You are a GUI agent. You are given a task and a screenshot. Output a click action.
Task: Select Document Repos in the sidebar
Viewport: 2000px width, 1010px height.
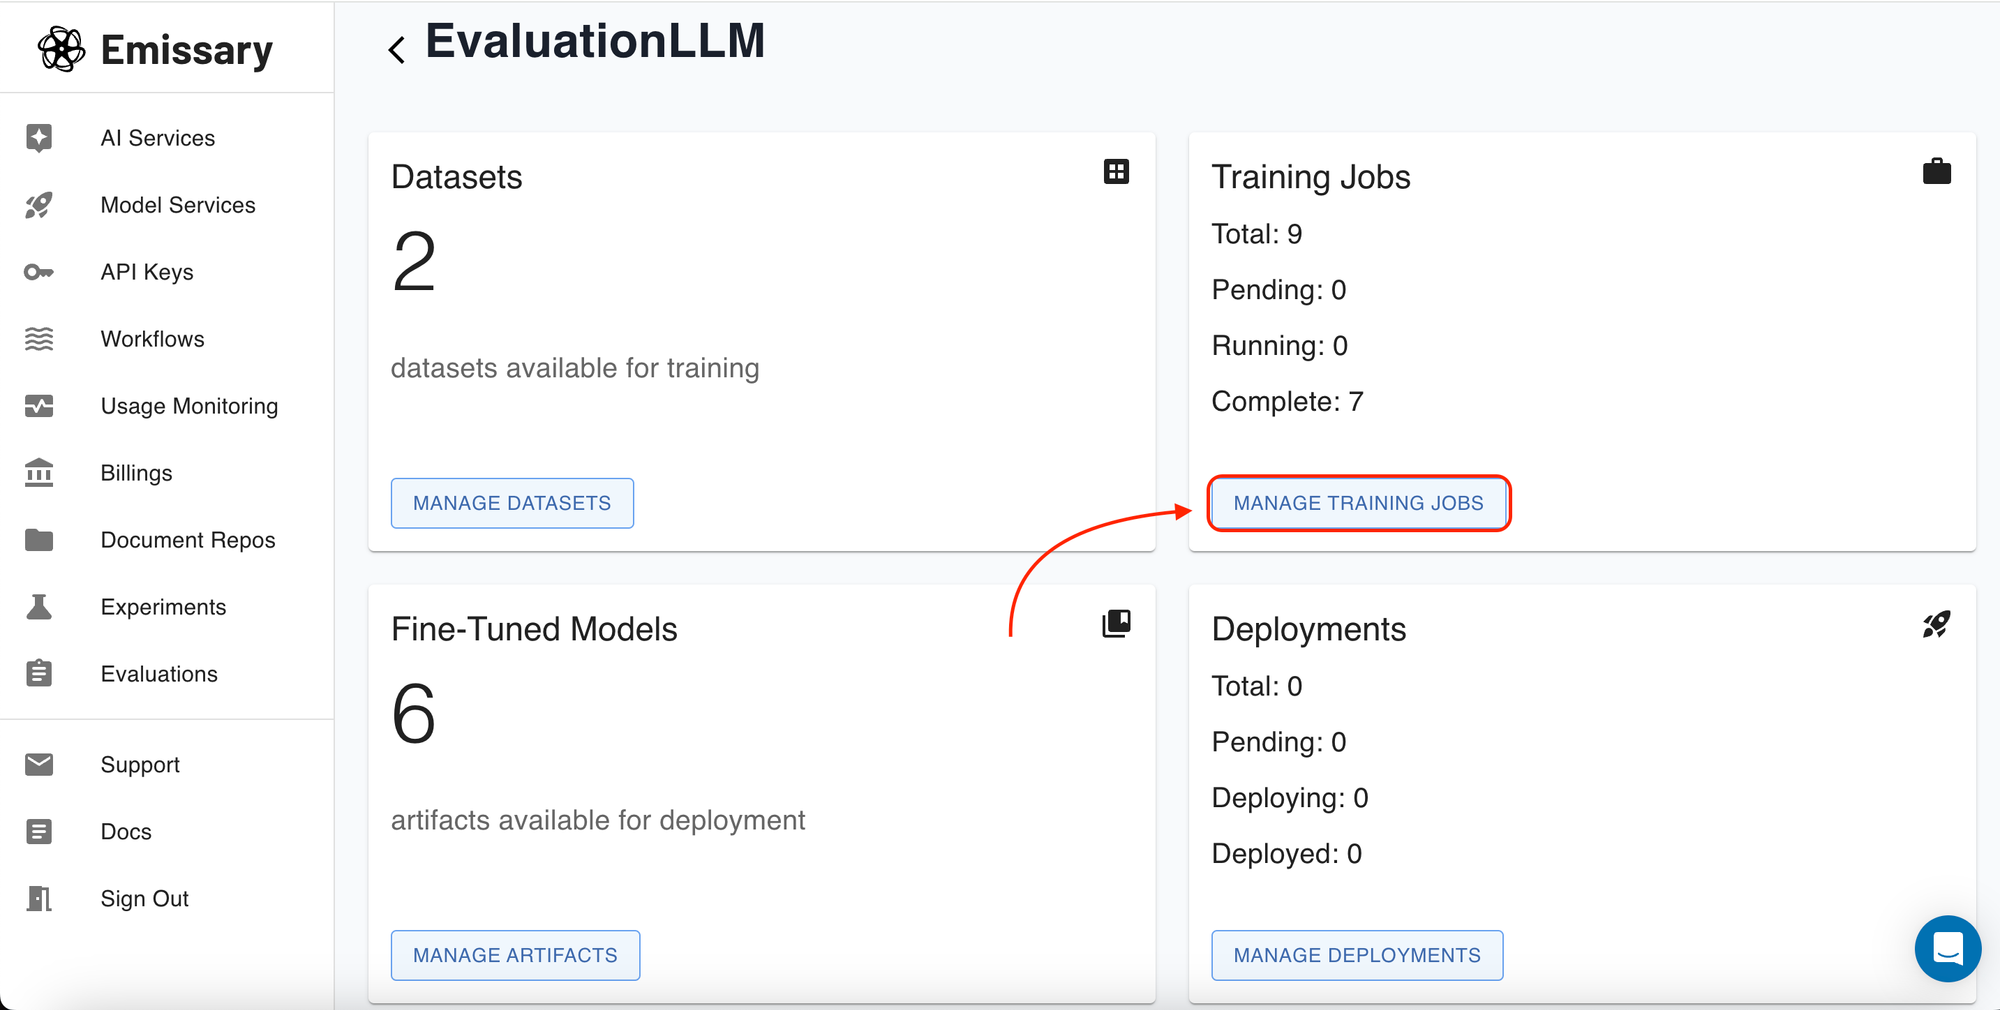click(188, 540)
